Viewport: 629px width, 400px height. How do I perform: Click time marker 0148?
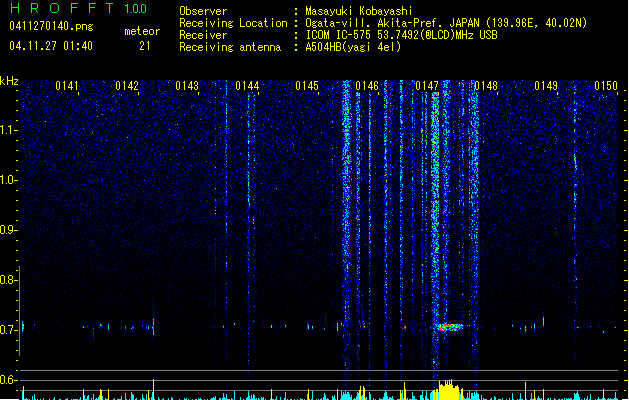[x=486, y=86]
